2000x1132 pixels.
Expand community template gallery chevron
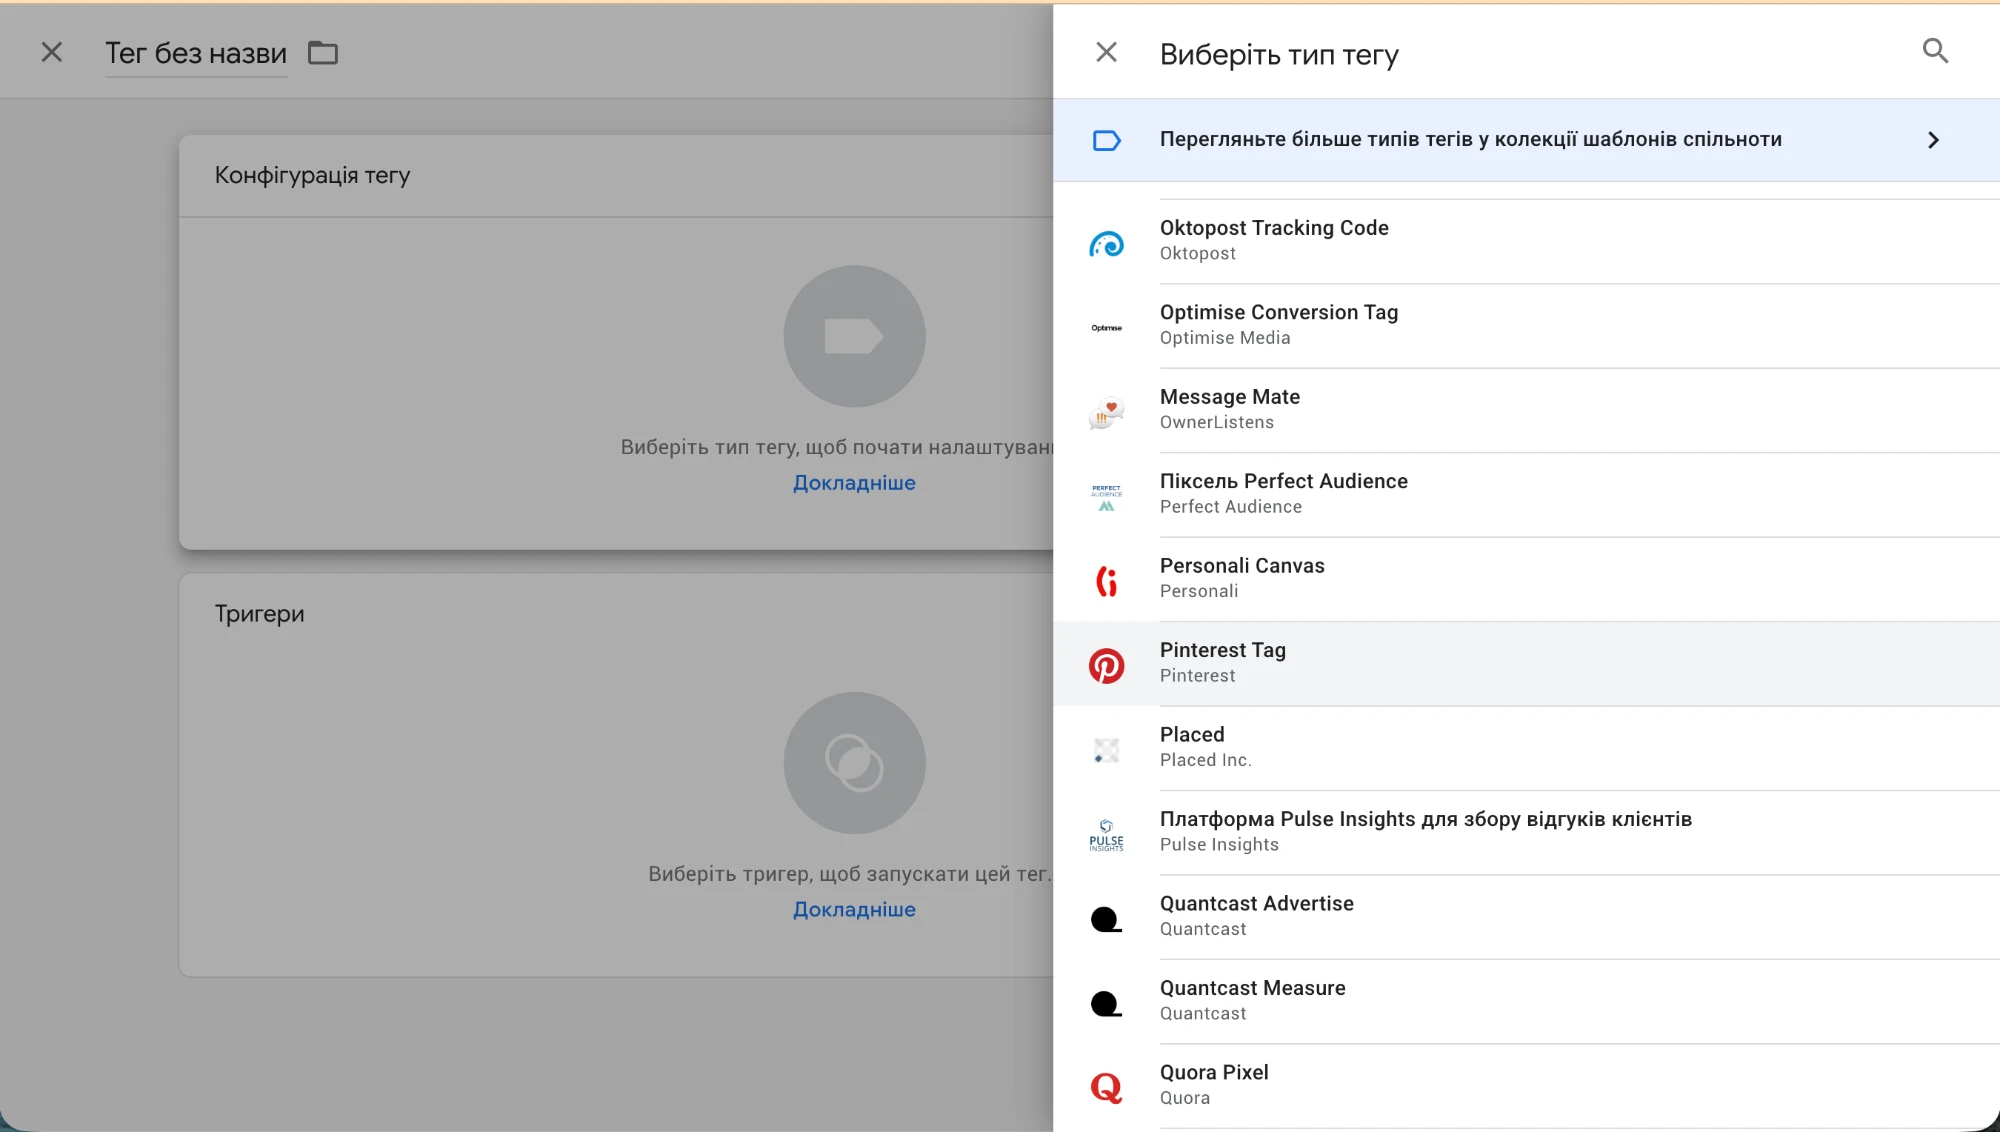coord(1933,140)
